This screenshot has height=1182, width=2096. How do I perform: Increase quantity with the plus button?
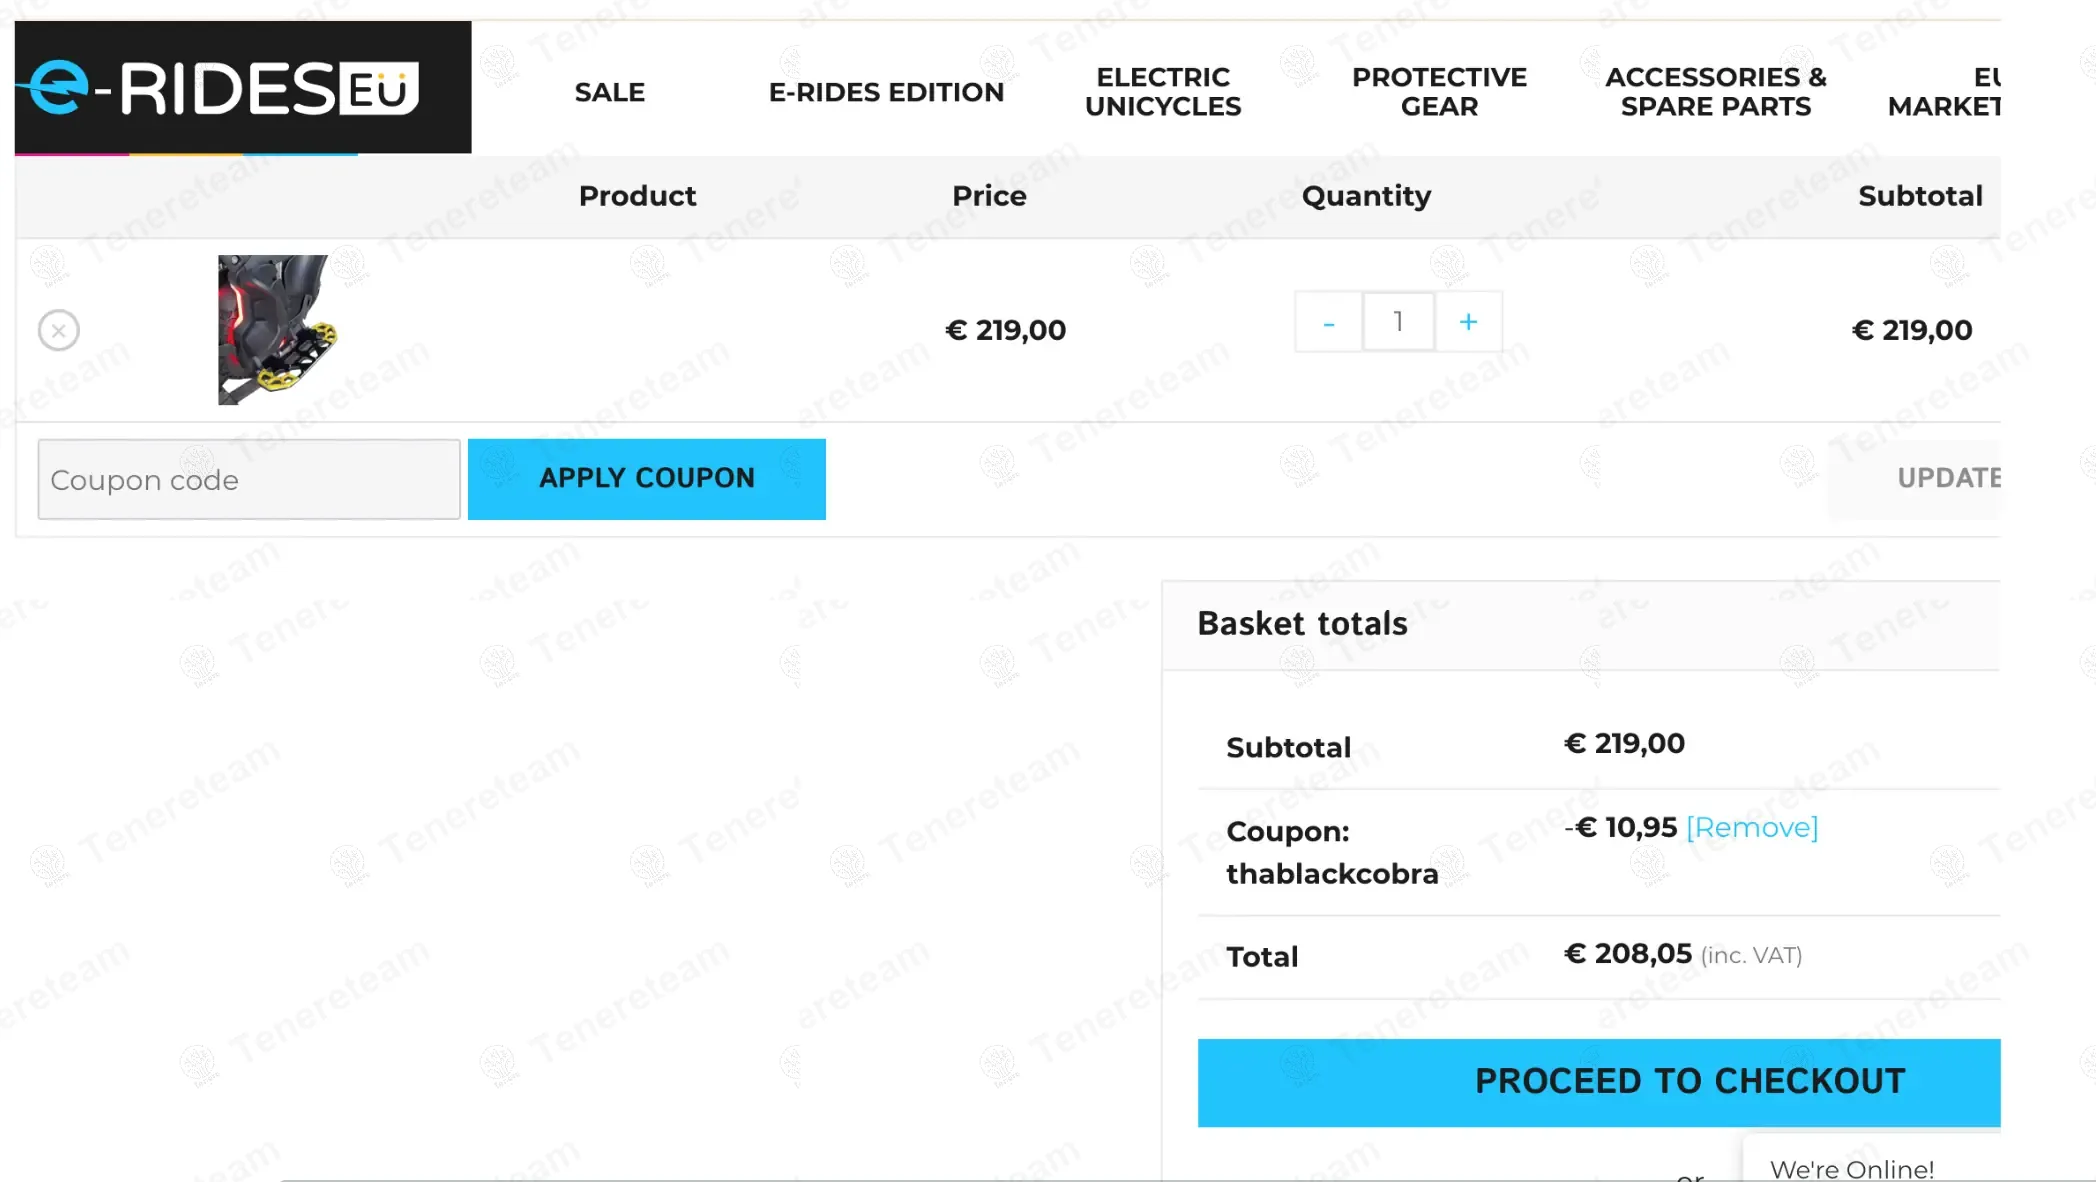tap(1467, 322)
